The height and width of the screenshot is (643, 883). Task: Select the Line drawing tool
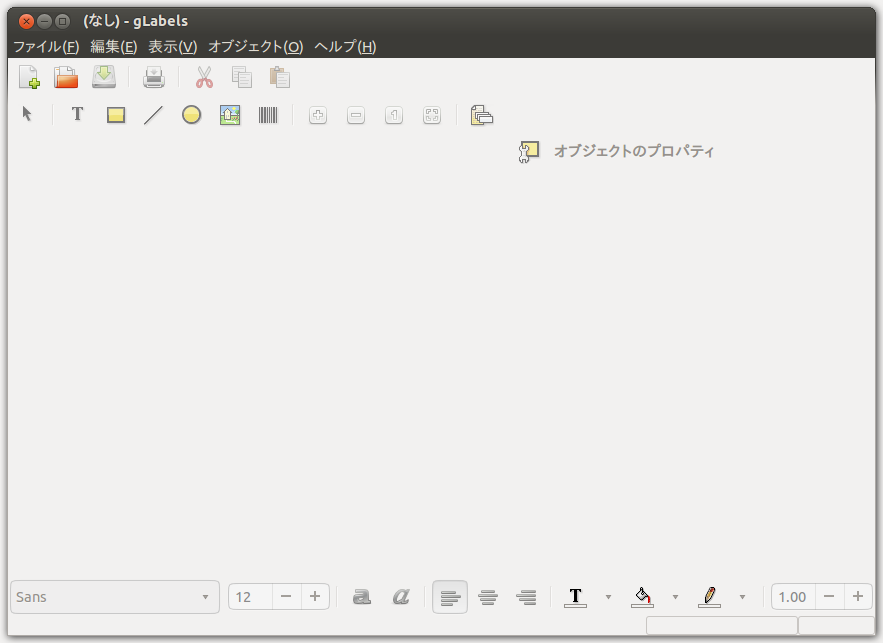[x=153, y=115]
